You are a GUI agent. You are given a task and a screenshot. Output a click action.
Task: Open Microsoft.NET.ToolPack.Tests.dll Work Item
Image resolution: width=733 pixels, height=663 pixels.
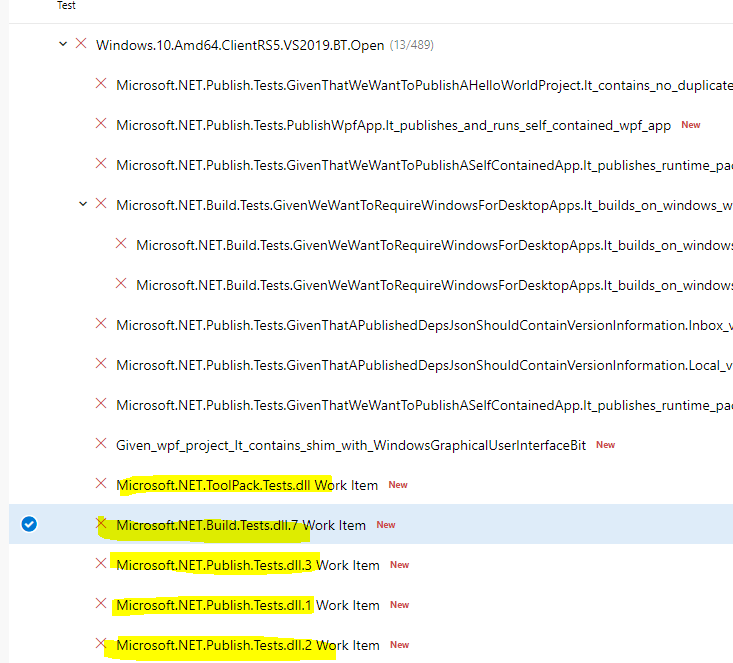[x=247, y=485]
